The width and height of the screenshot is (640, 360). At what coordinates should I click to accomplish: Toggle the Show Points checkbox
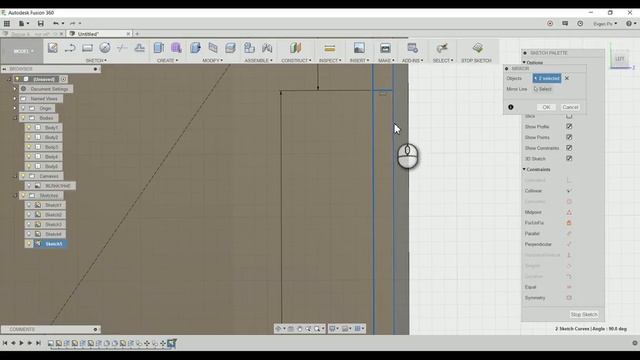point(569,137)
